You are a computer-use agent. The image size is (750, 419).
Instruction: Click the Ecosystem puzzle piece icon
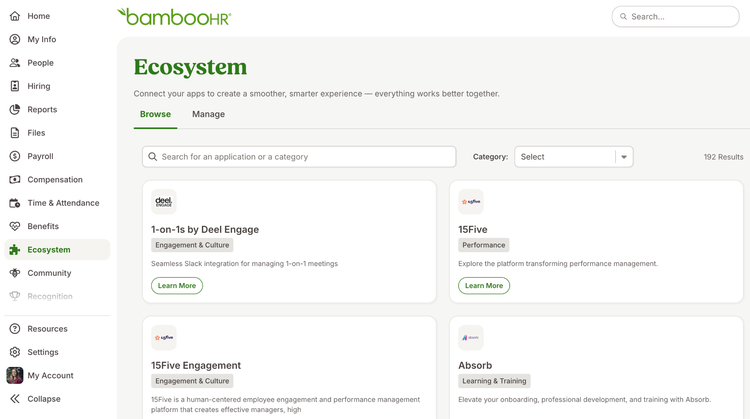15,250
